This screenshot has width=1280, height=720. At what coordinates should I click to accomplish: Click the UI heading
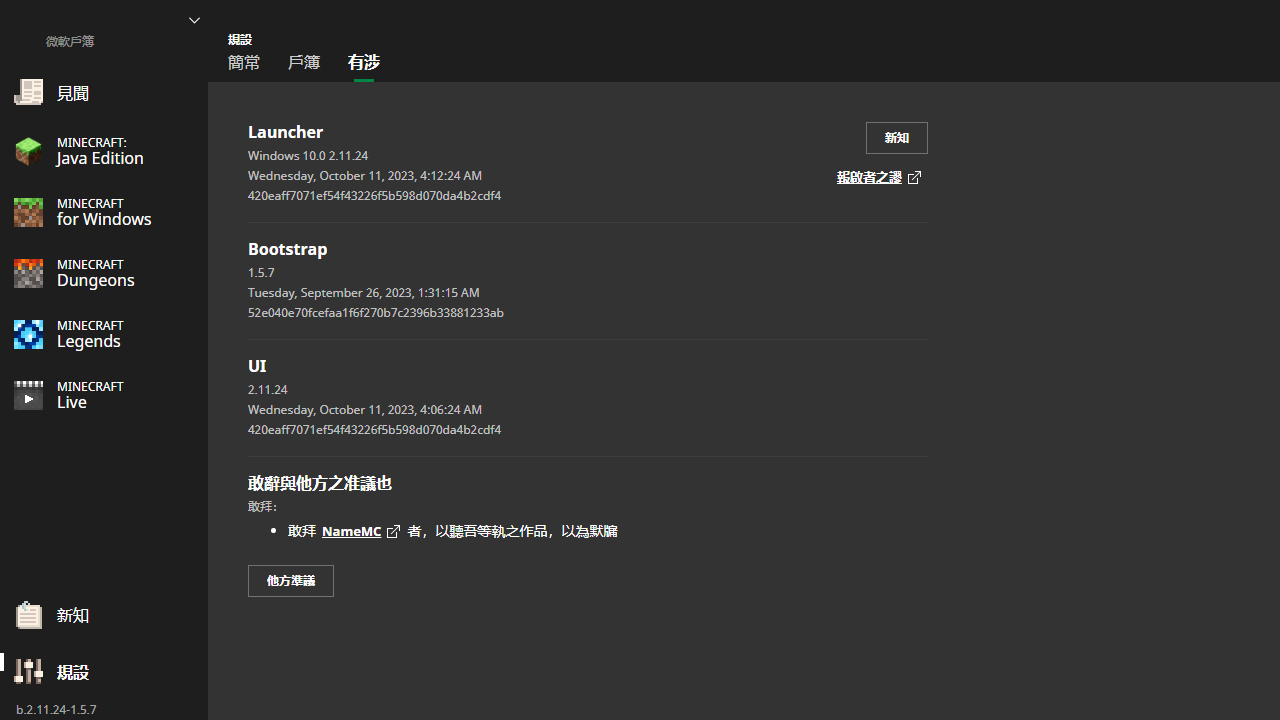click(257, 366)
